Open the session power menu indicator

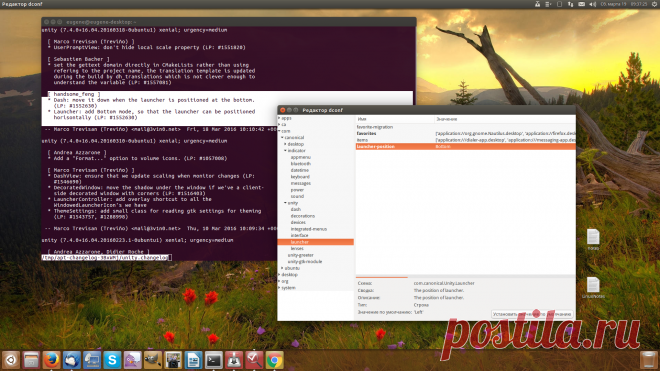coord(655,4)
